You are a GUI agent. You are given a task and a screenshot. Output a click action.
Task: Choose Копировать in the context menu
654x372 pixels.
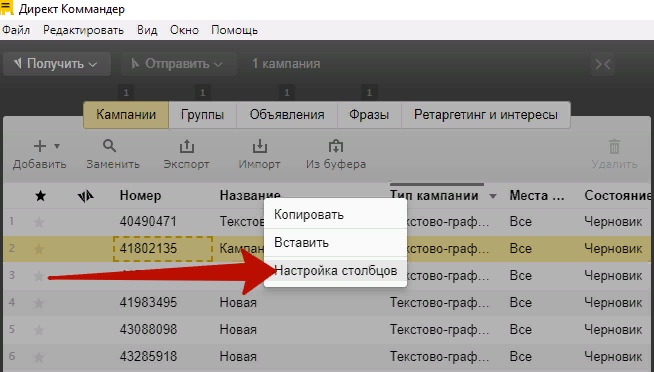(x=335, y=215)
